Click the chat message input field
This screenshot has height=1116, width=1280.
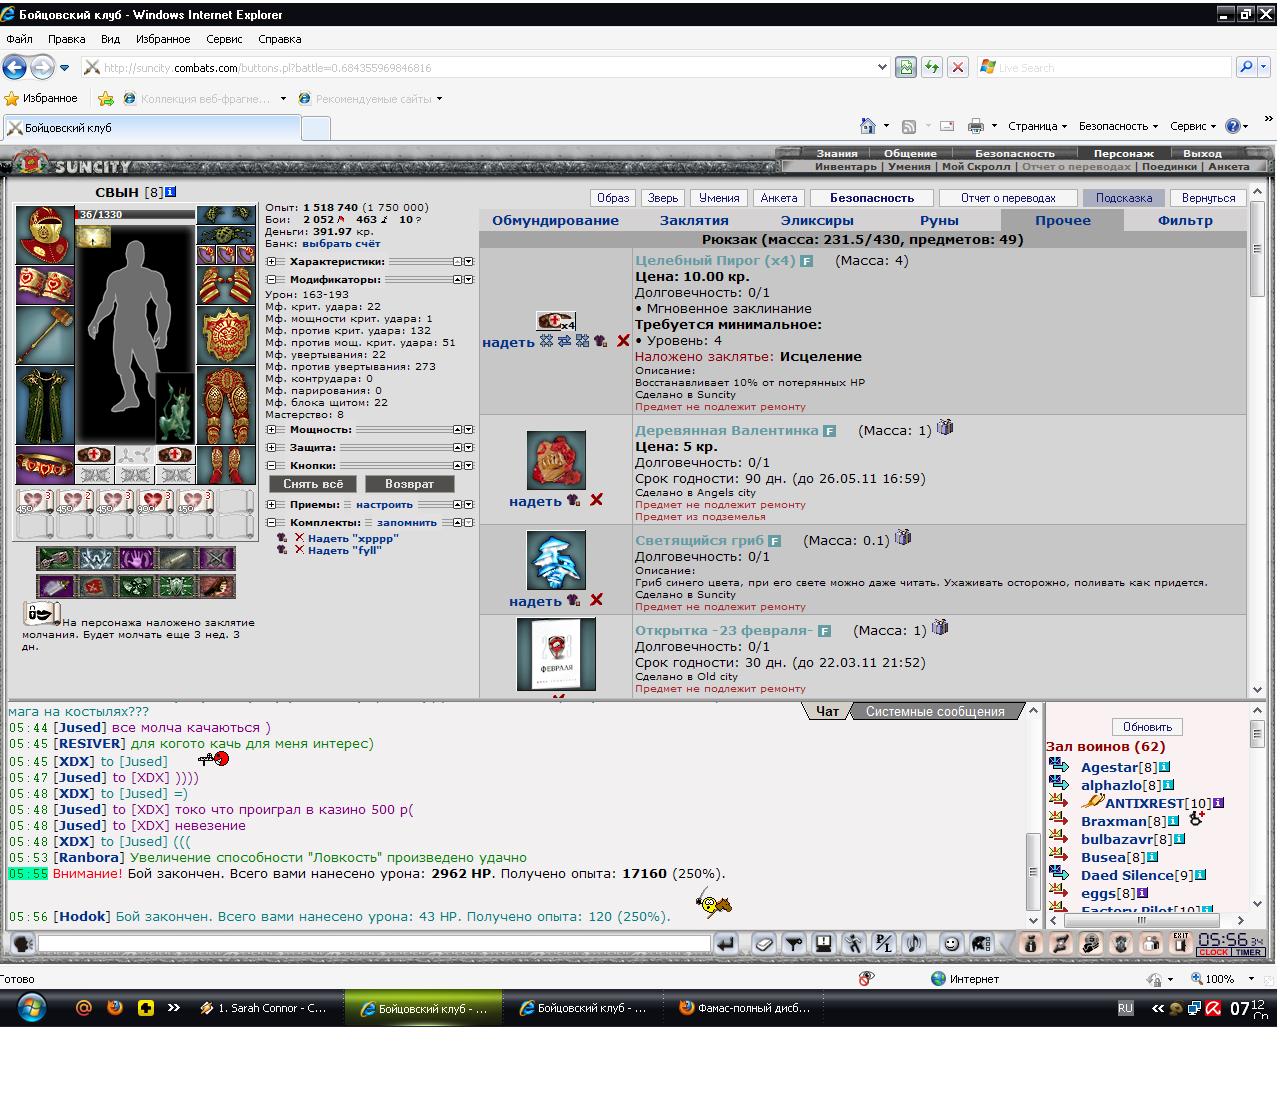(x=374, y=943)
